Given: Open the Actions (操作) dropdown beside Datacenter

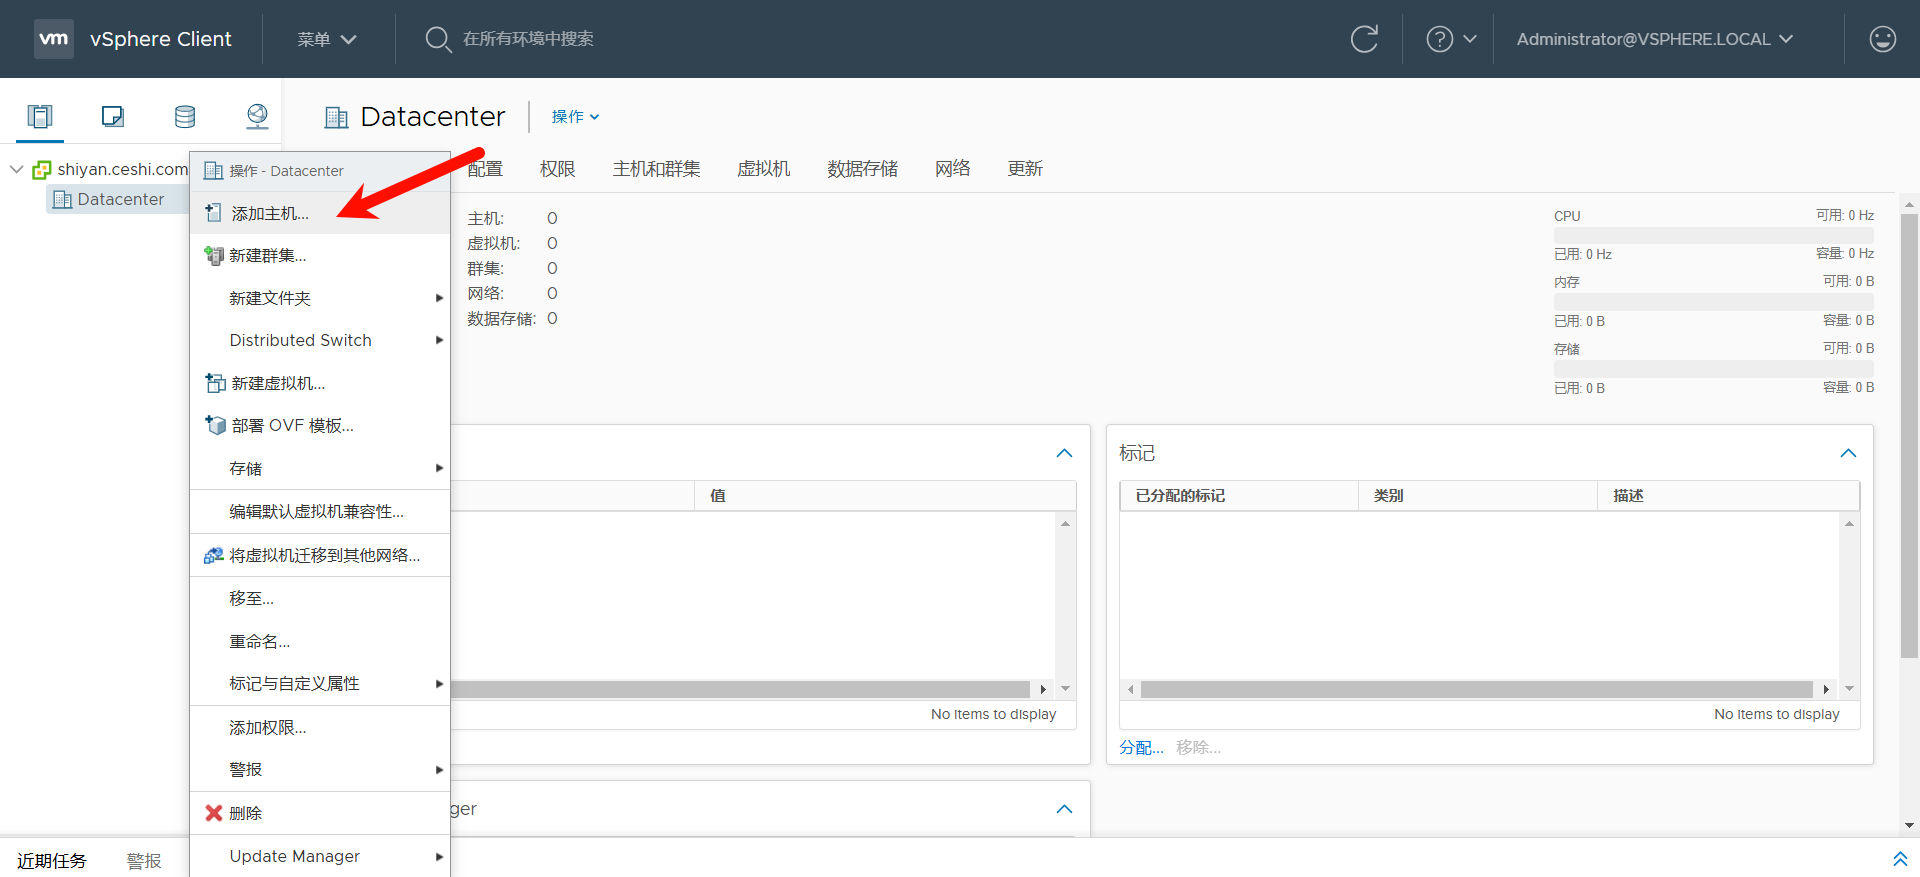Looking at the screenshot, I should 575,117.
